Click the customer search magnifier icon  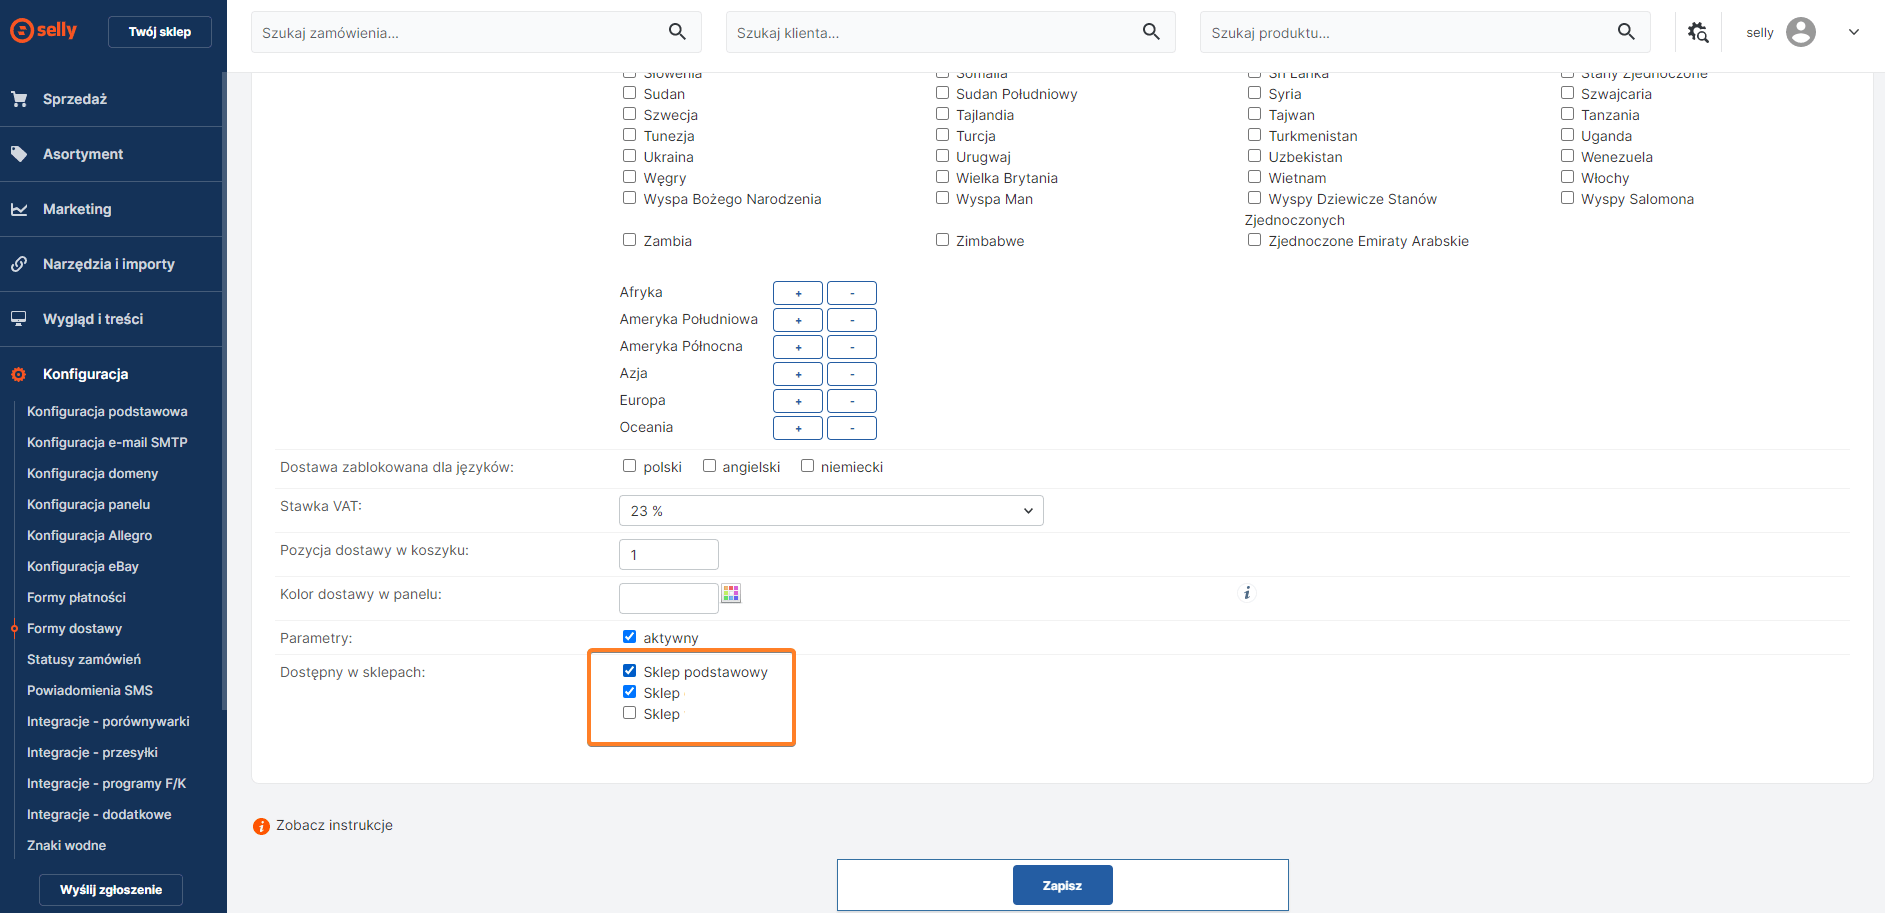pyautogui.click(x=1151, y=32)
